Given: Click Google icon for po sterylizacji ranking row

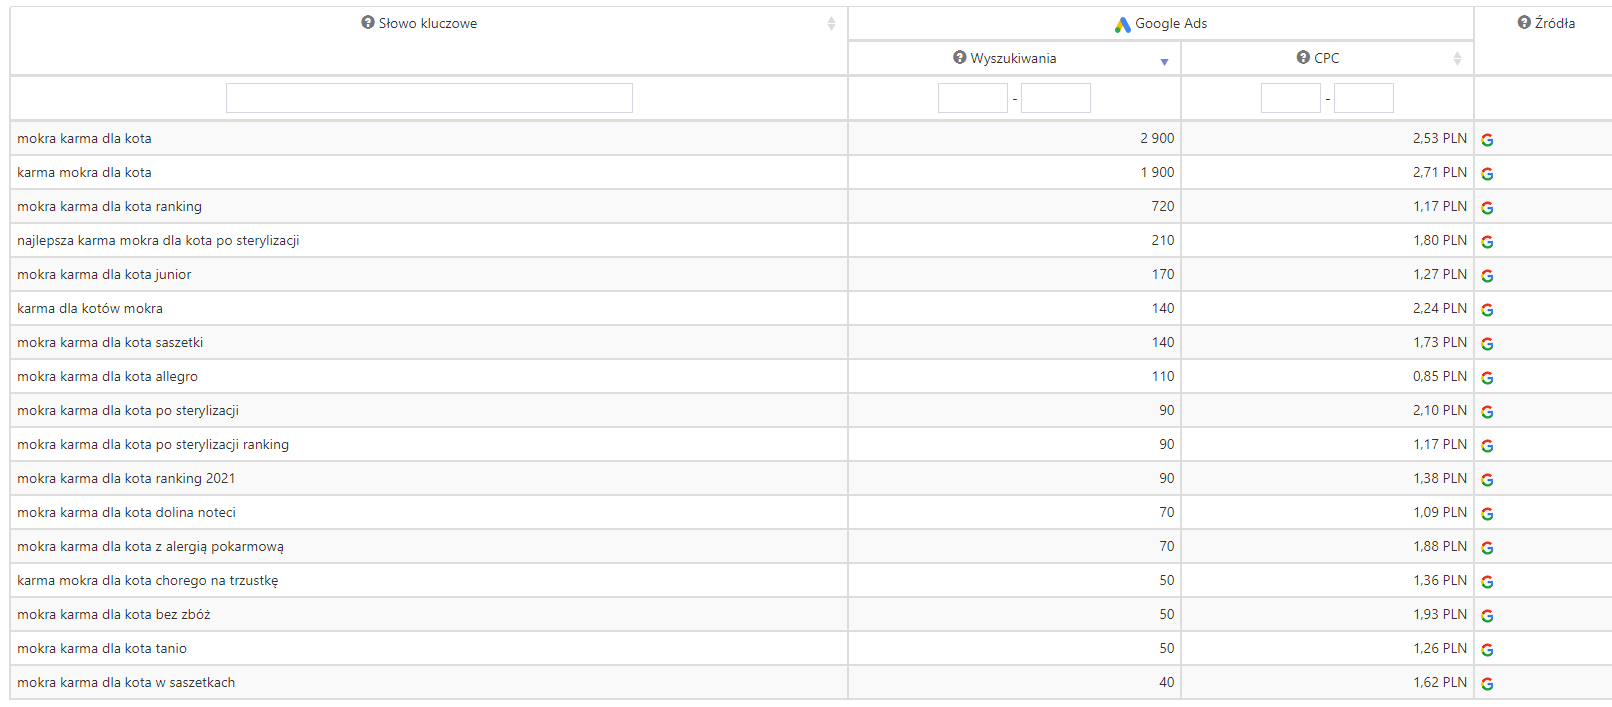Looking at the screenshot, I should [x=1487, y=446].
